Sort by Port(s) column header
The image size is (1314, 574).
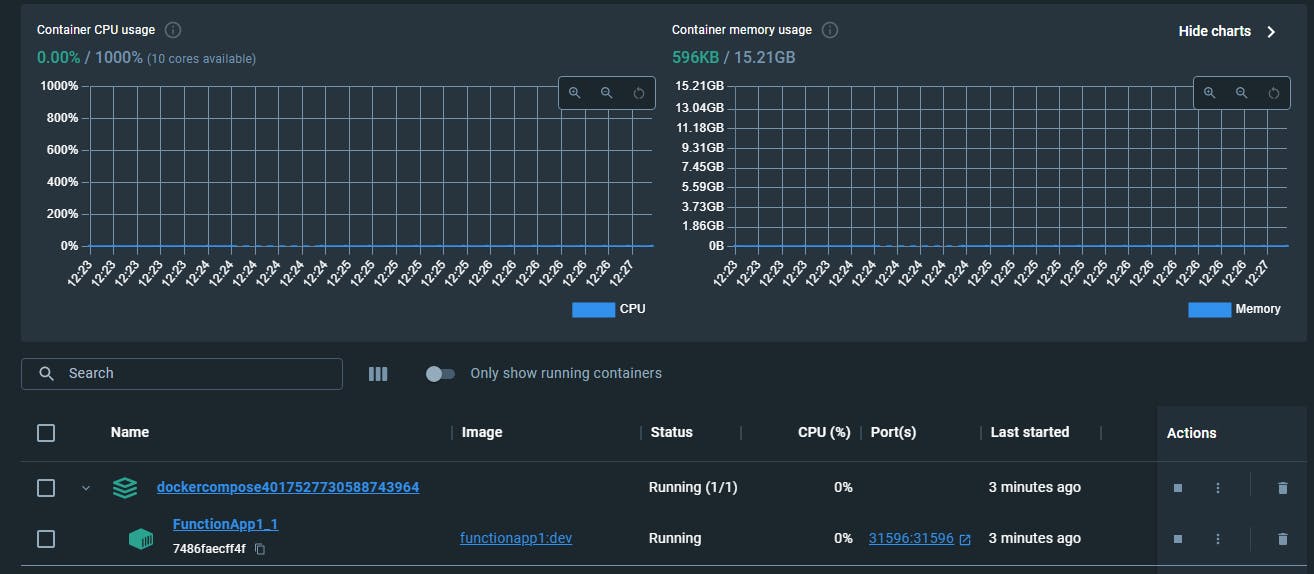893,432
